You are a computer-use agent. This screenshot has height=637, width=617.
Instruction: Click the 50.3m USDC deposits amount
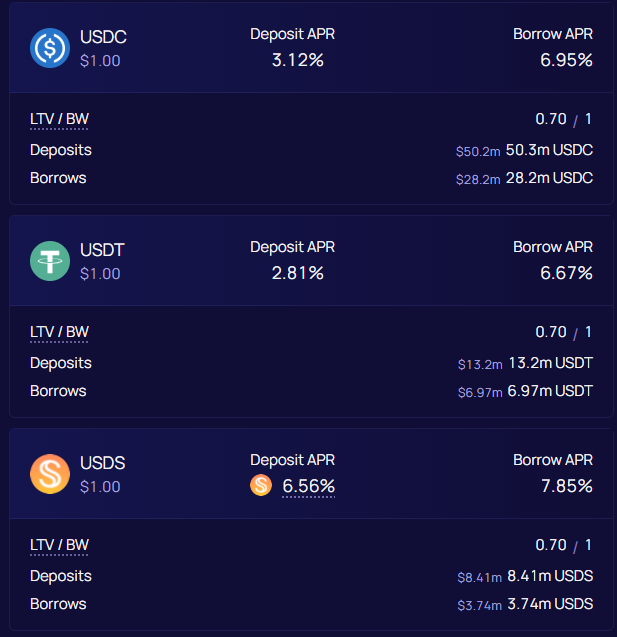coord(549,150)
